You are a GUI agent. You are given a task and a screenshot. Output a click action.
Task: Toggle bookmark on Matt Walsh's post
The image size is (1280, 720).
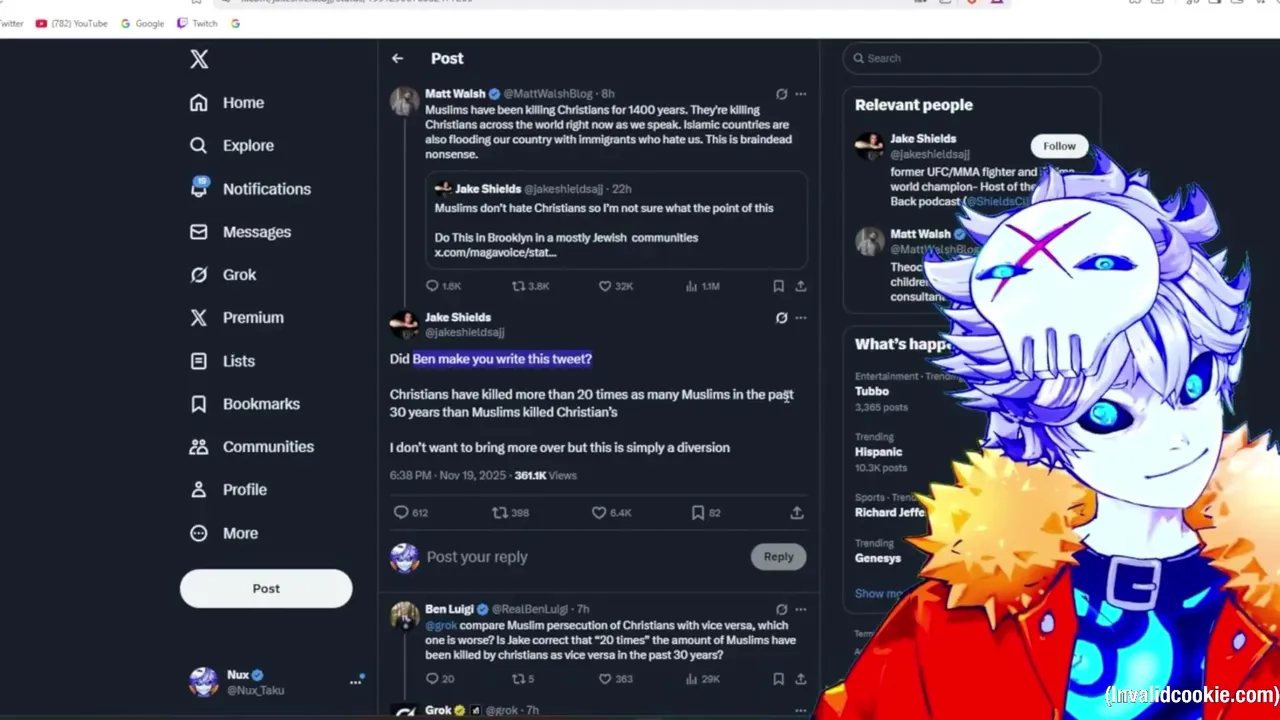tap(778, 286)
